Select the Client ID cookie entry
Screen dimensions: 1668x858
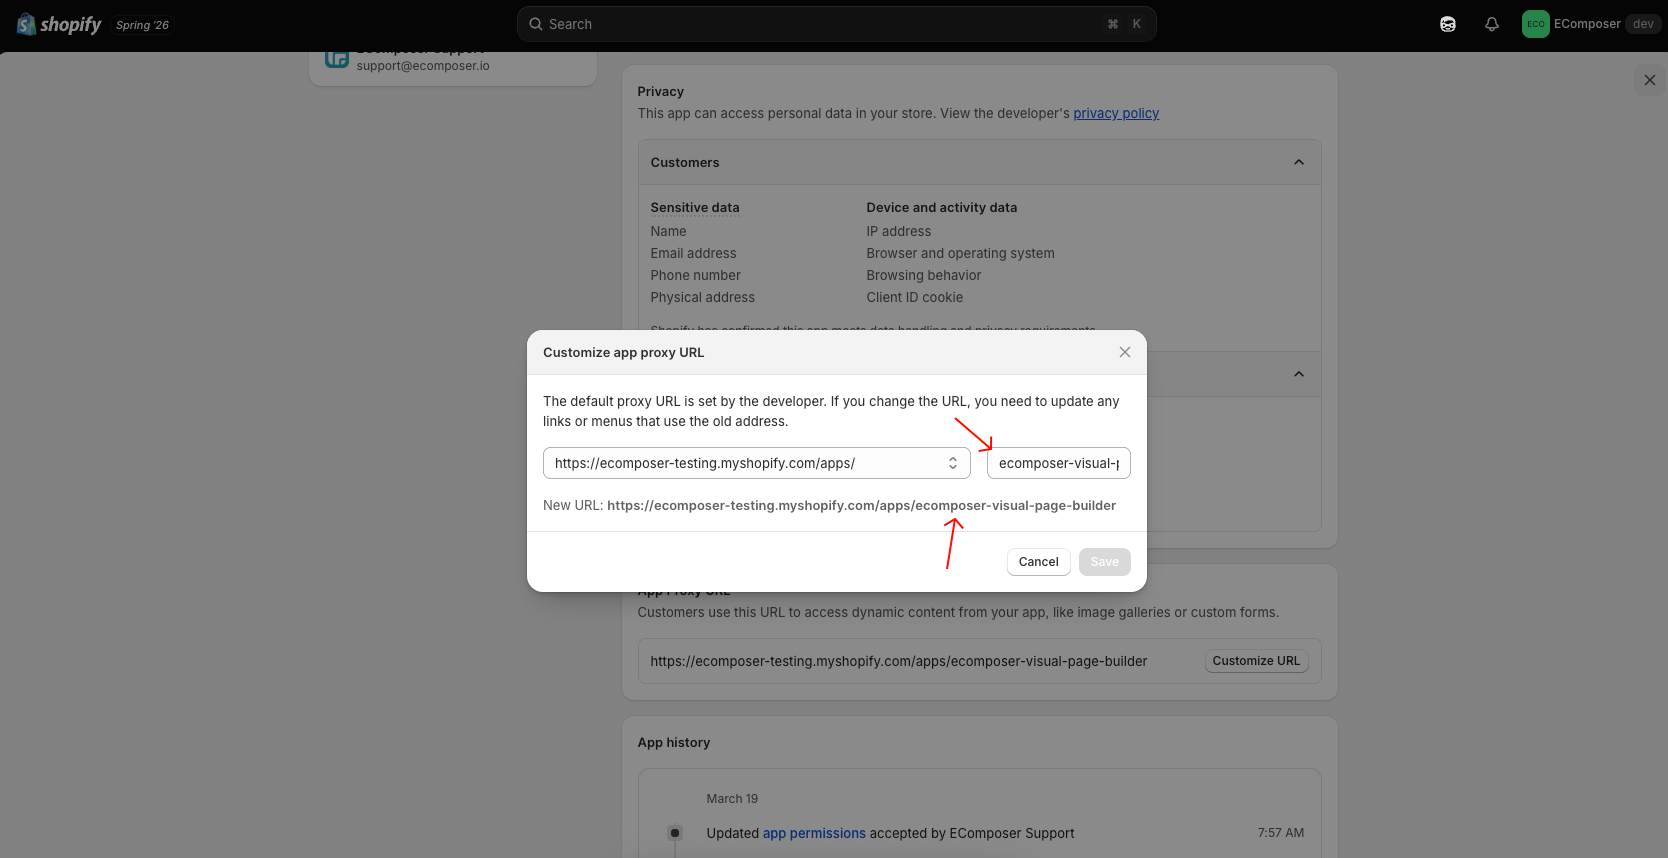point(915,298)
